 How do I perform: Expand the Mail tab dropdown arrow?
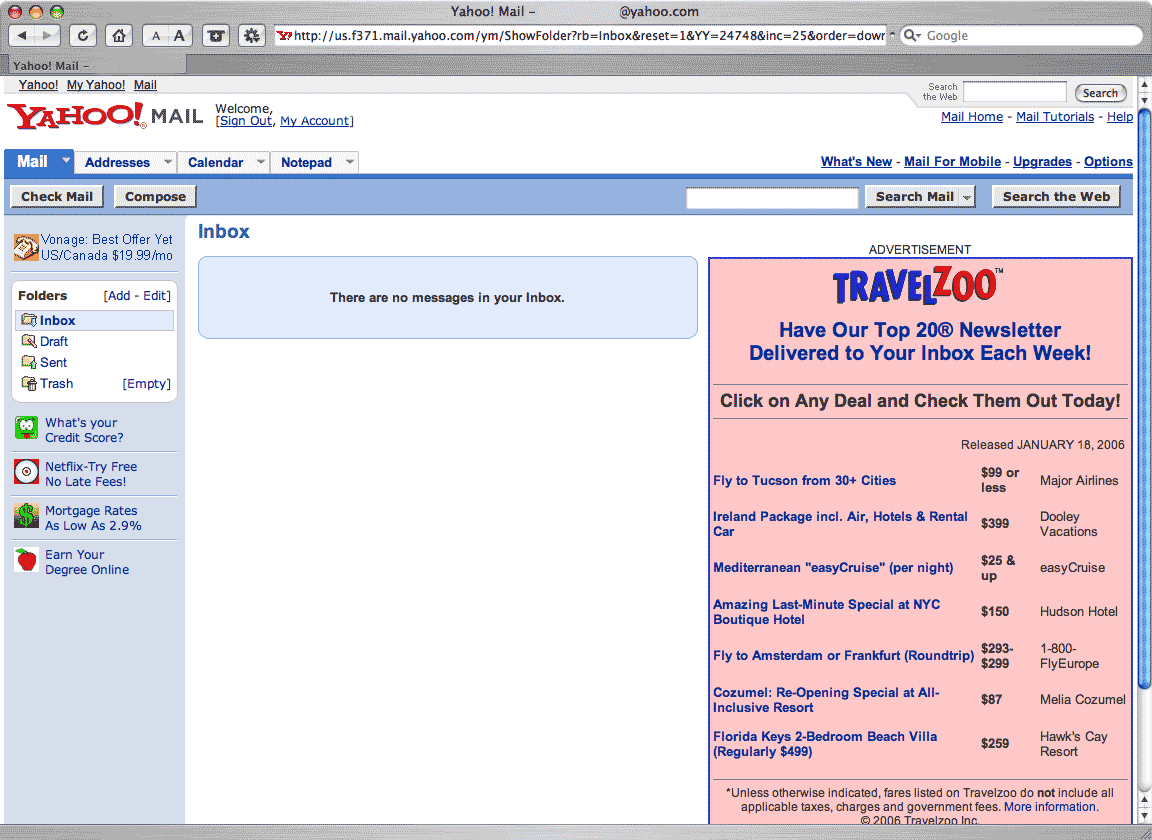pyautogui.click(x=65, y=159)
